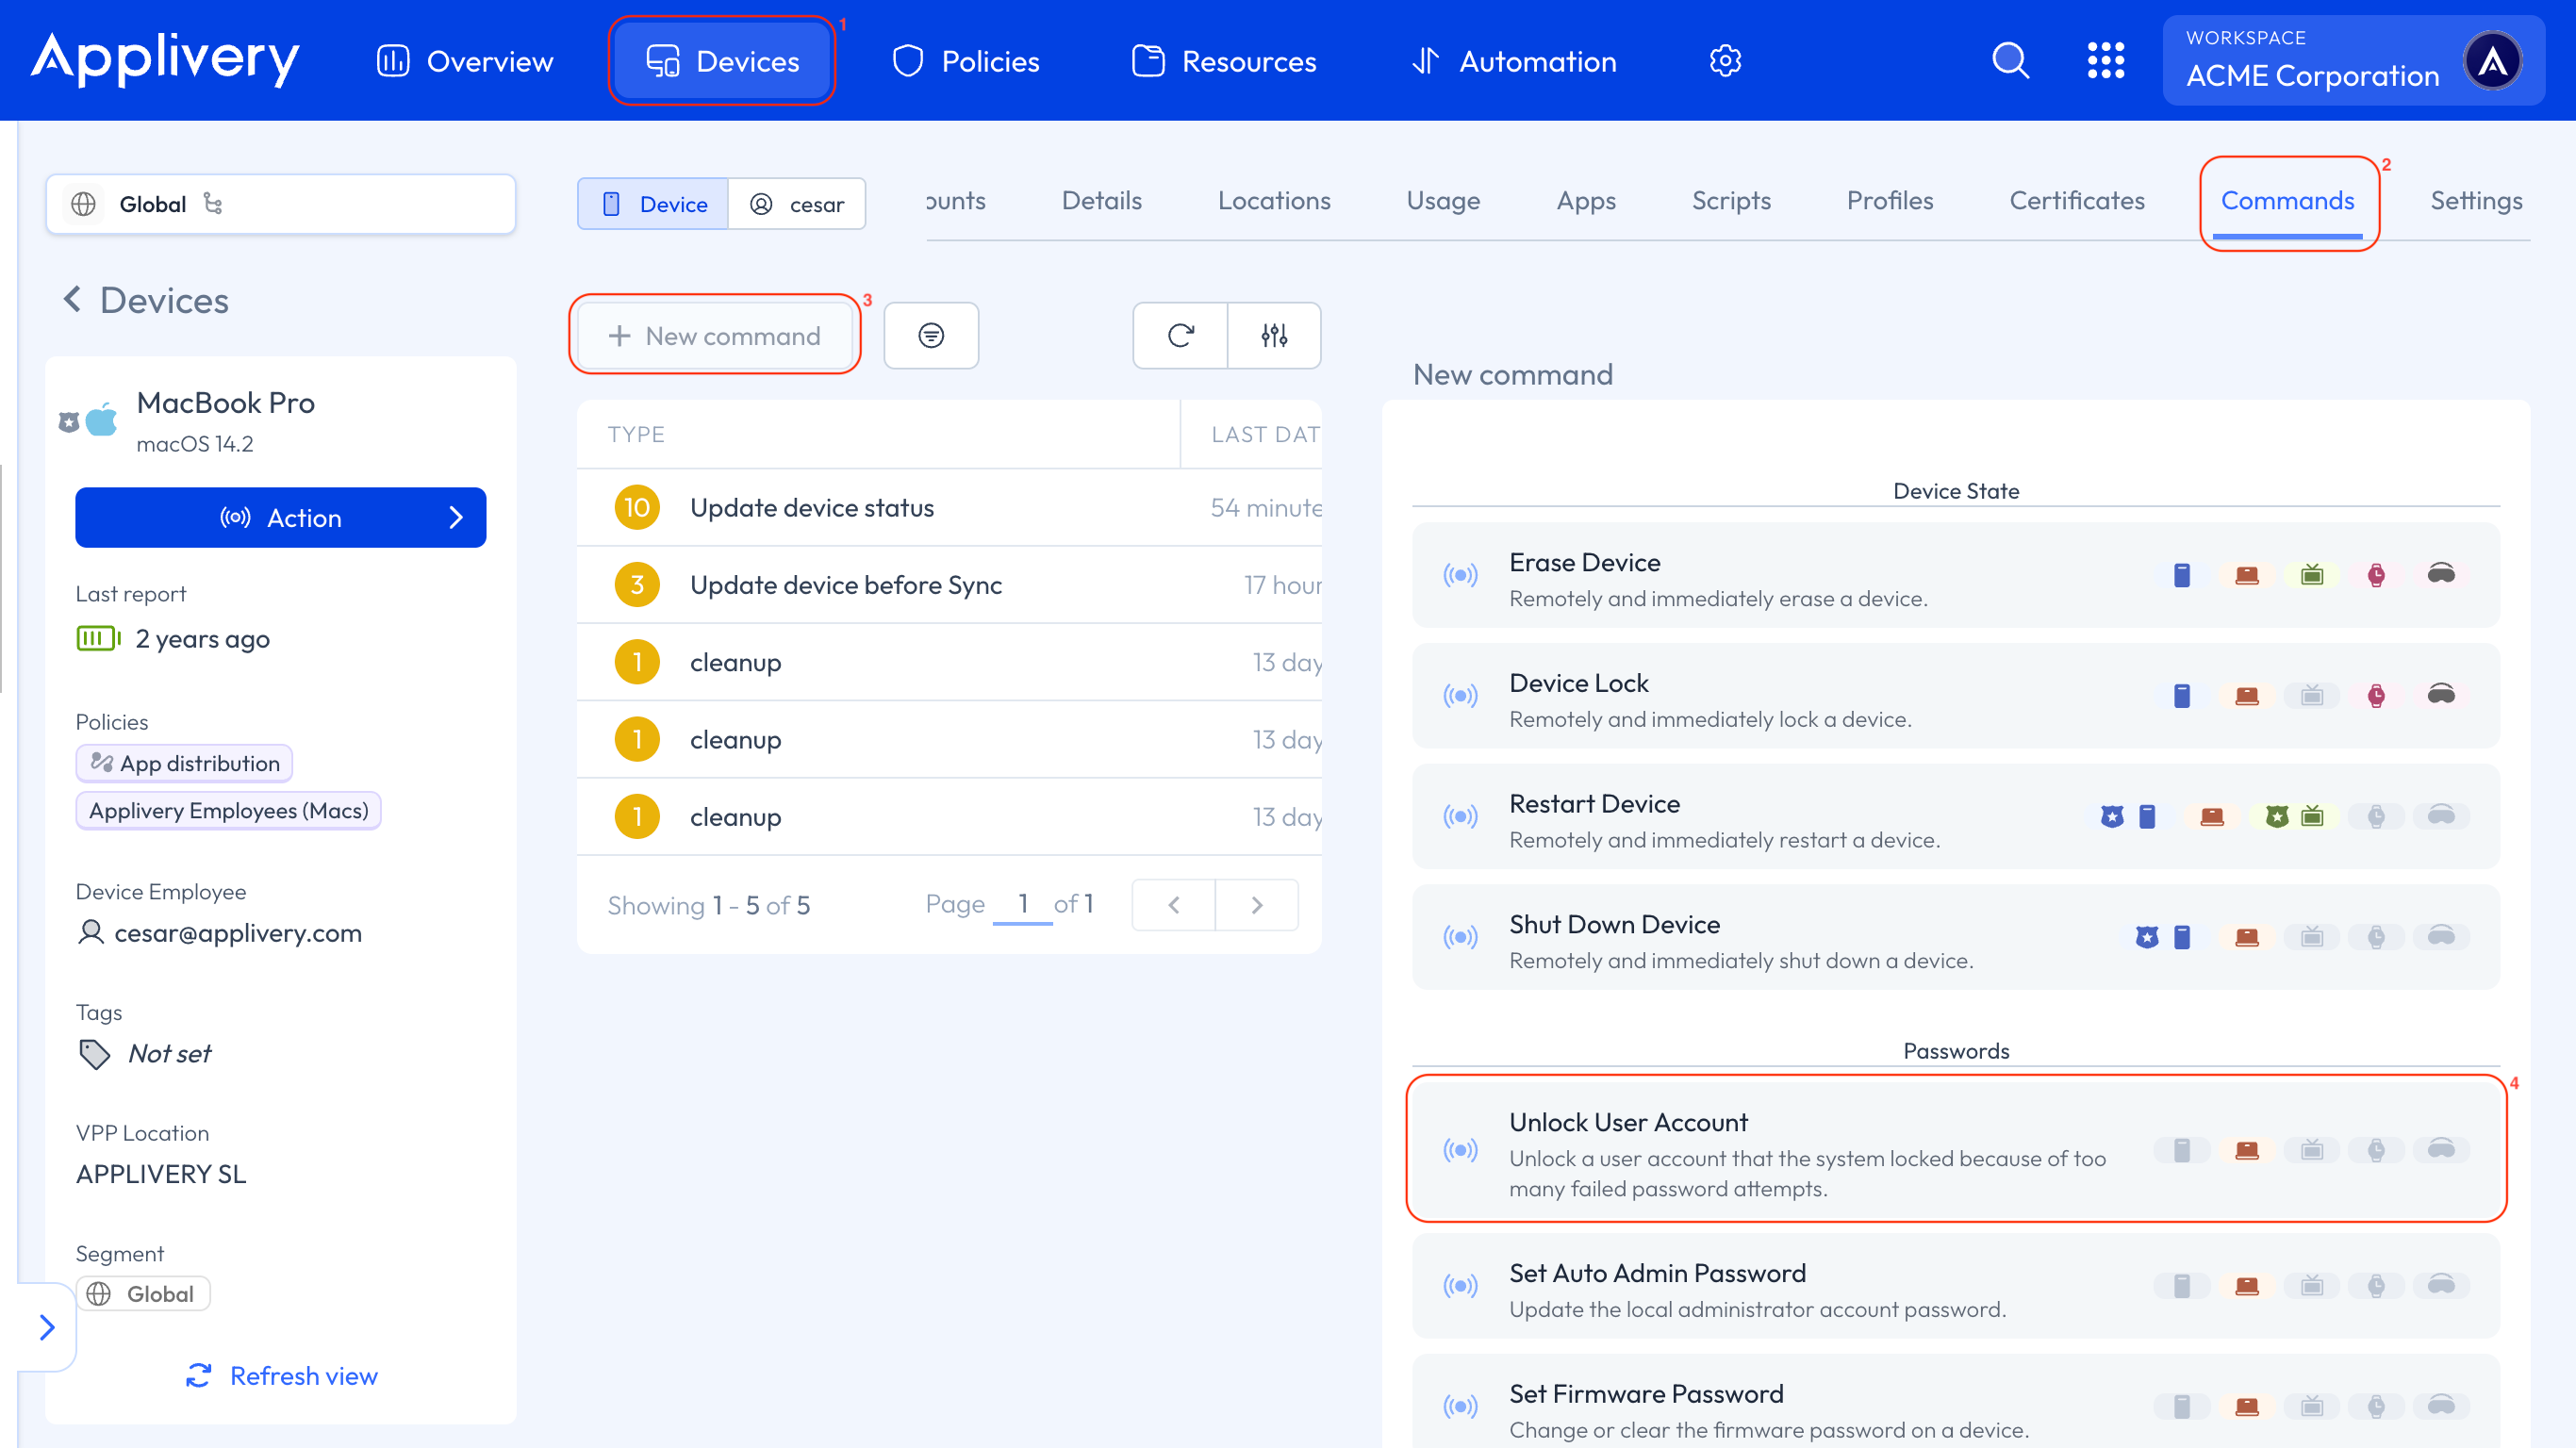Open column adjustments sliders icon
The width and height of the screenshot is (2576, 1448).
[x=1274, y=336]
